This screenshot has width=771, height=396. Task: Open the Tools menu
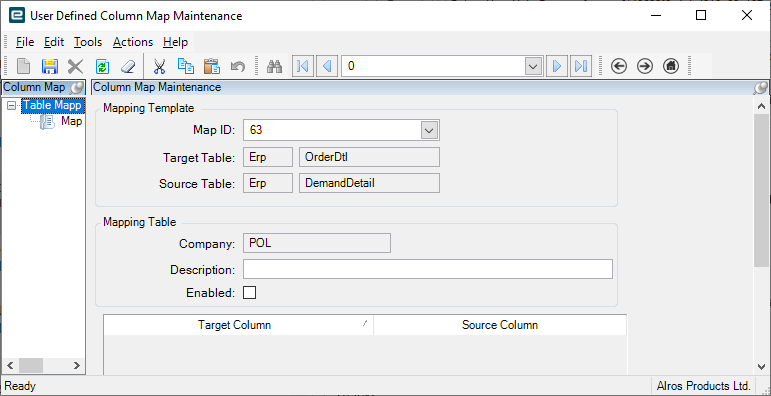88,42
